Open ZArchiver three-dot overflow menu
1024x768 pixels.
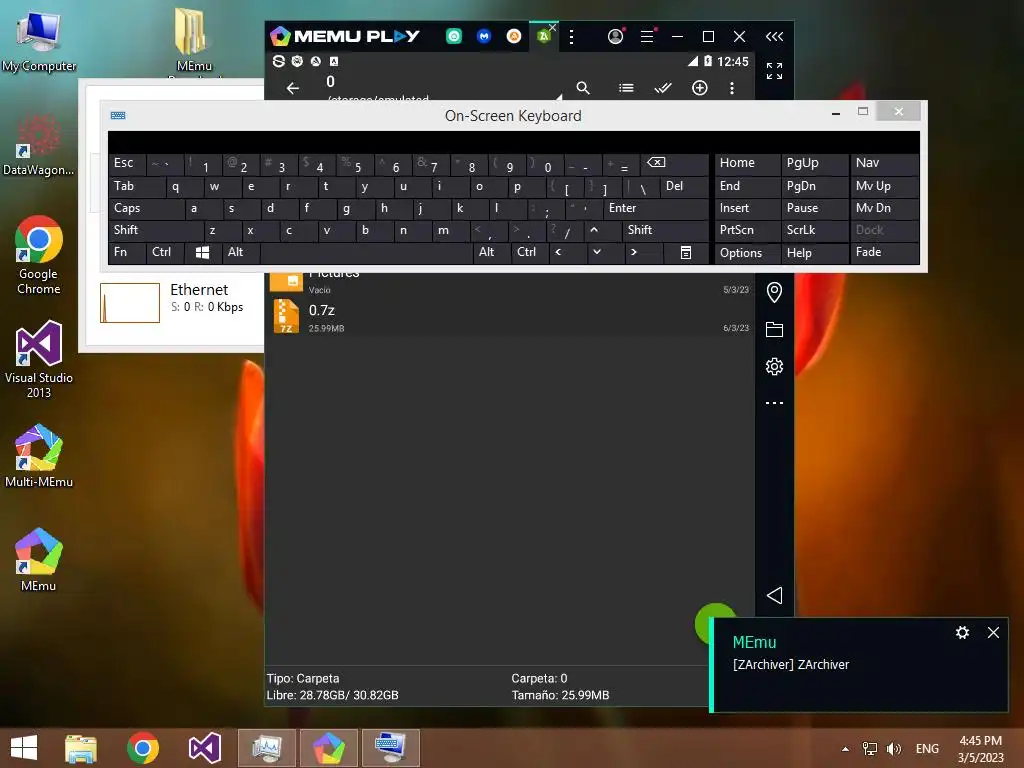[x=731, y=88]
